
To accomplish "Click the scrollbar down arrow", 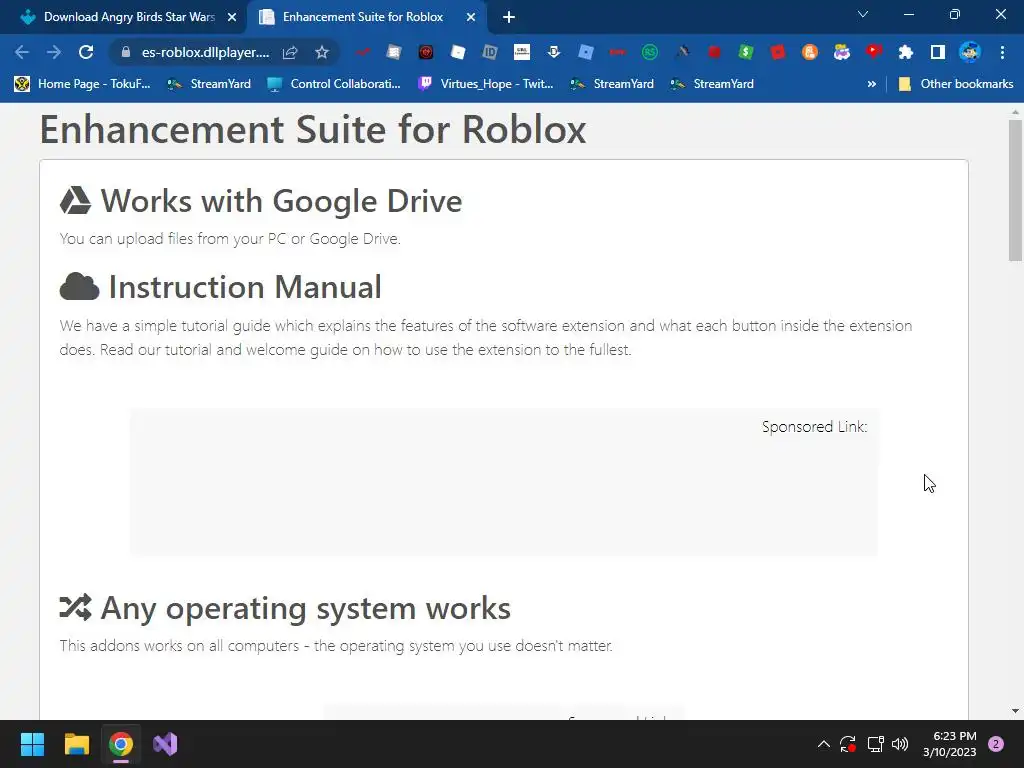I will pos(1015,711).
